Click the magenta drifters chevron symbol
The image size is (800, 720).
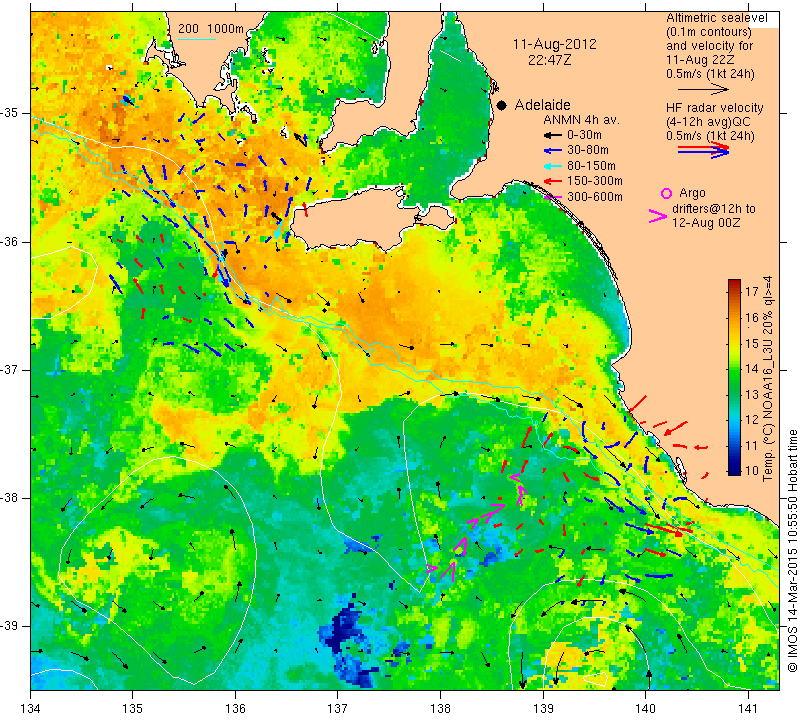658,216
